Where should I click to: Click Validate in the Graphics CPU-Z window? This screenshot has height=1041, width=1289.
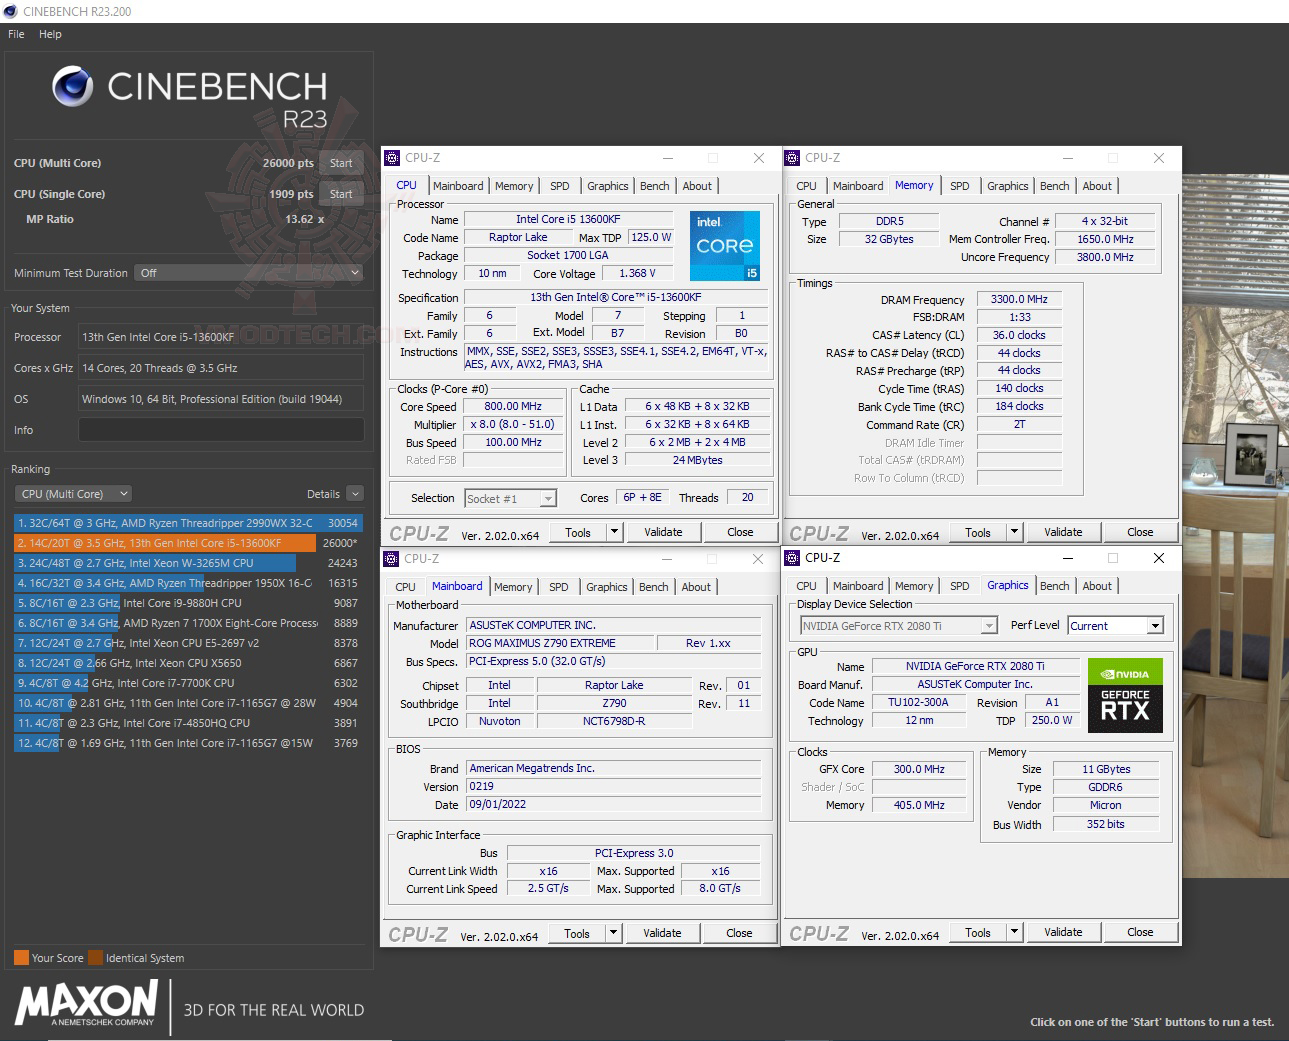[x=1063, y=932]
